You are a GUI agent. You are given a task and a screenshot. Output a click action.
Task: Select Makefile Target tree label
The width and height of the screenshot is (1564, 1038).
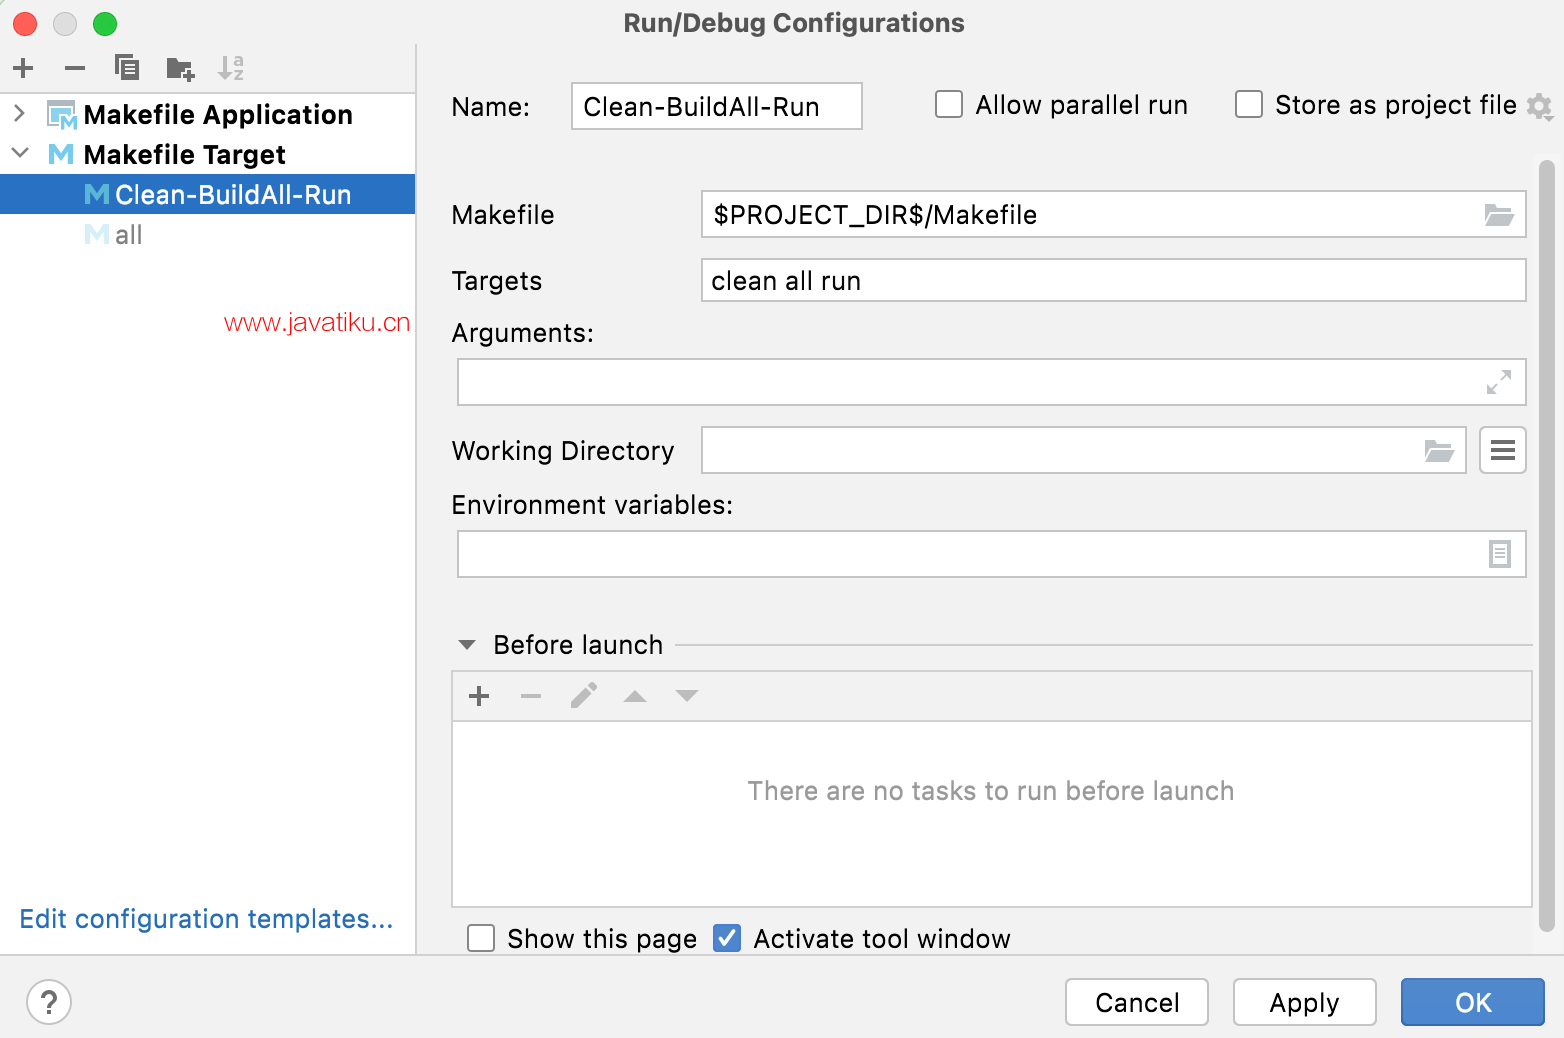click(x=185, y=155)
